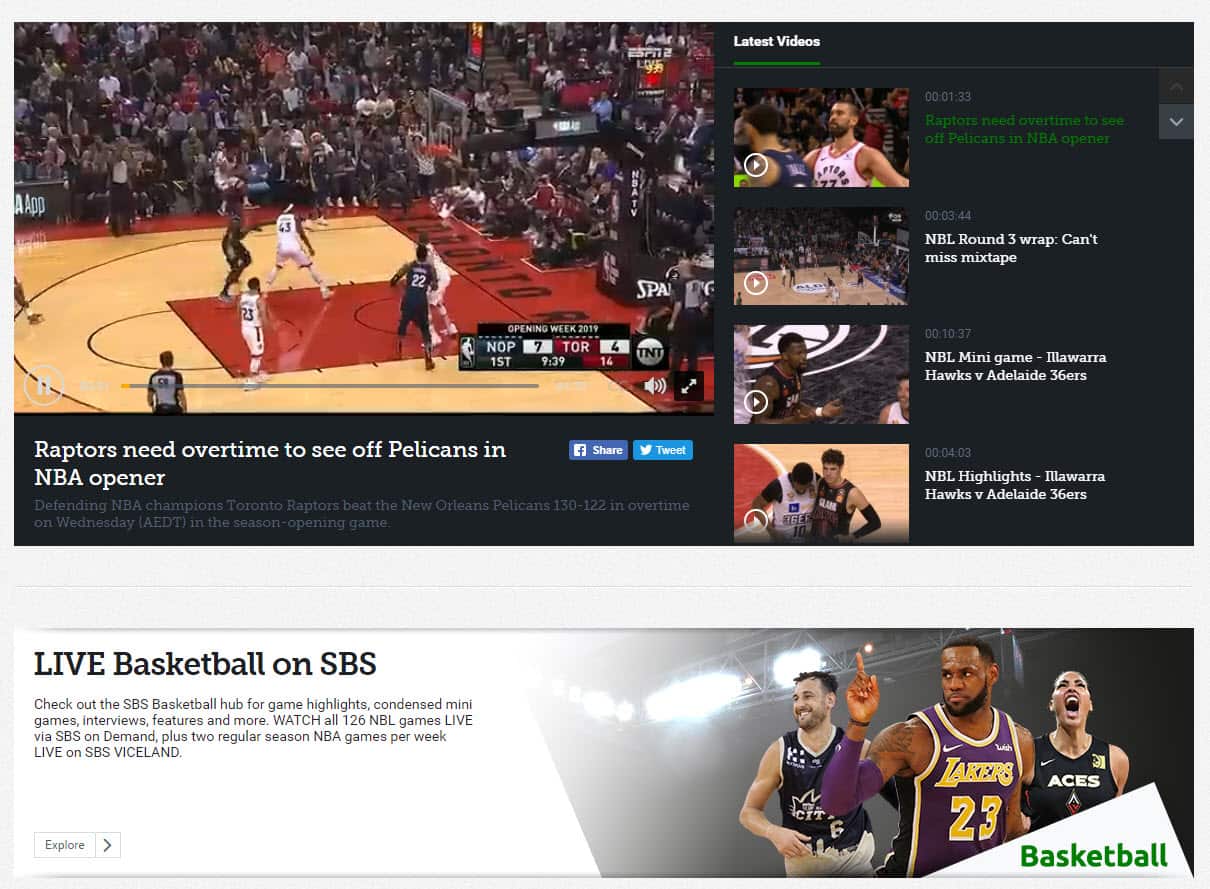Enter fullscreen mode on the video
The width and height of the screenshot is (1210, 889).
pyautogui.click(x=688, y=384)
